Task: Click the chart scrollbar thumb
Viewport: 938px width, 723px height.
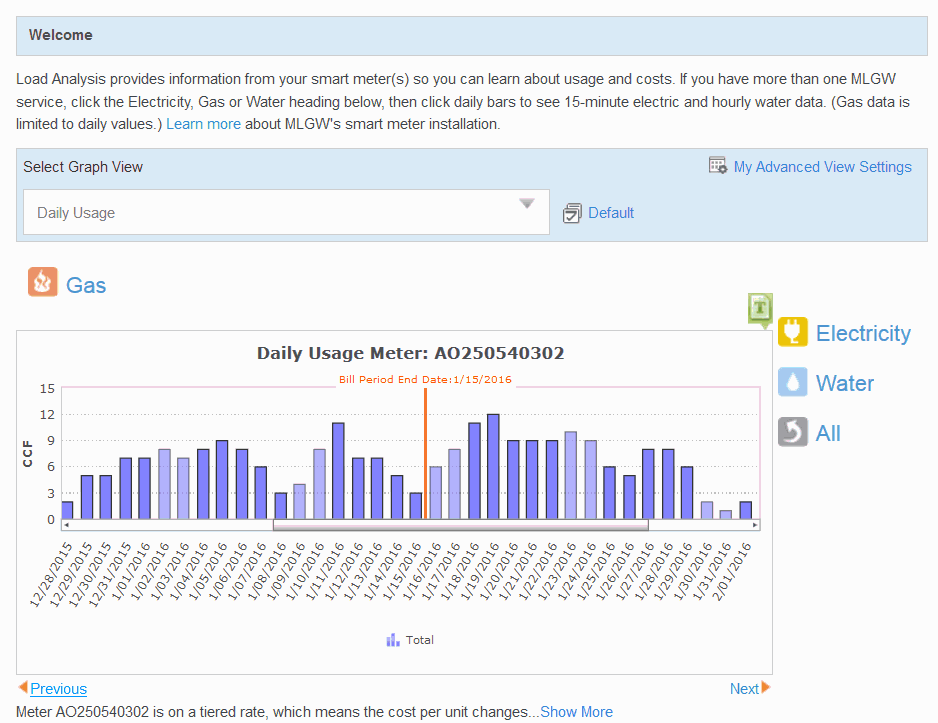Action: click(x=461, y=525)
